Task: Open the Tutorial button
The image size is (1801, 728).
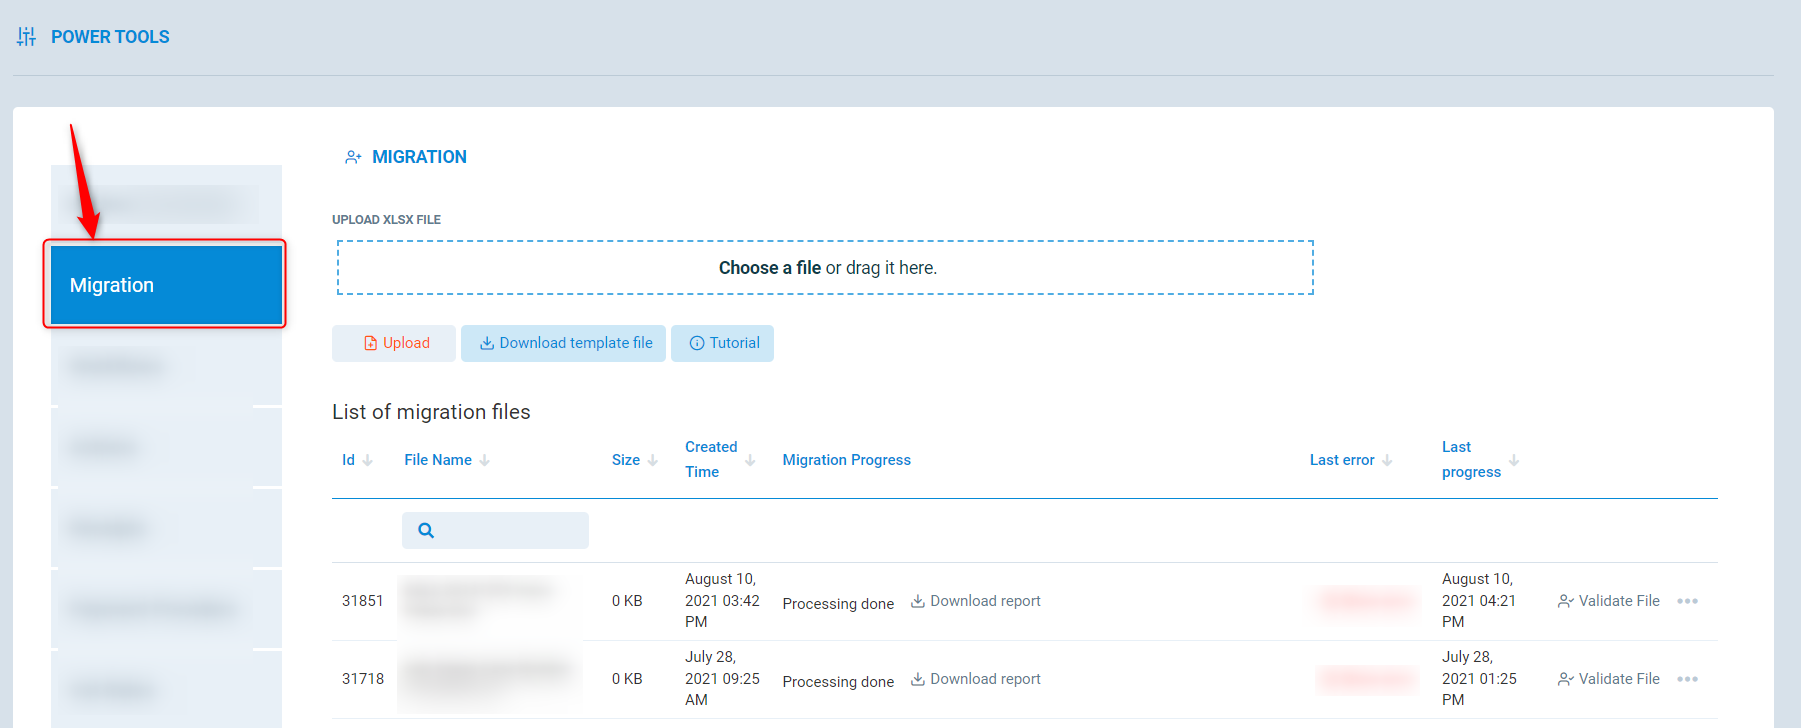Action: (723, 343)
